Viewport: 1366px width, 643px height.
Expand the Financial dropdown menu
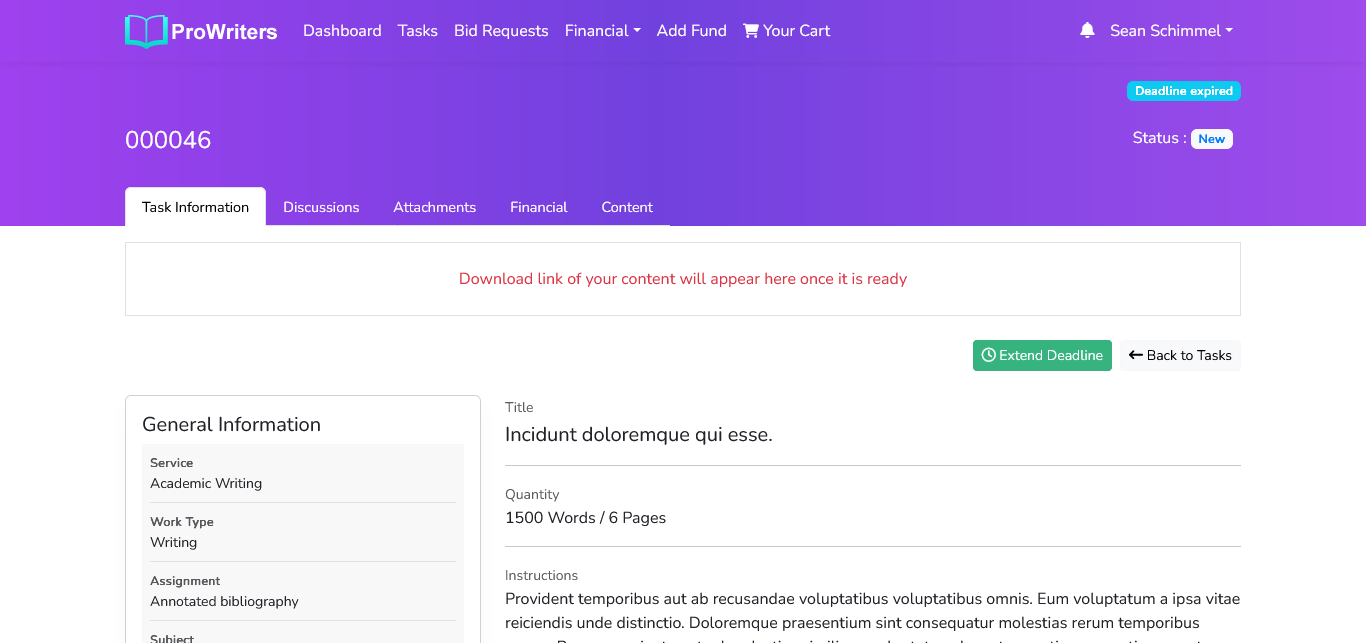click(x=602, y=31)
